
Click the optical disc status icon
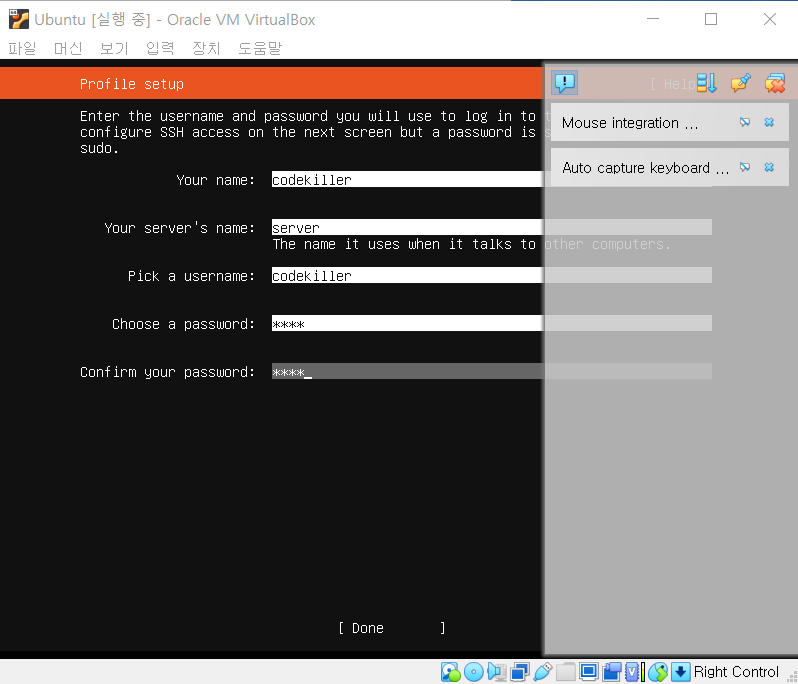pos(474,672)
